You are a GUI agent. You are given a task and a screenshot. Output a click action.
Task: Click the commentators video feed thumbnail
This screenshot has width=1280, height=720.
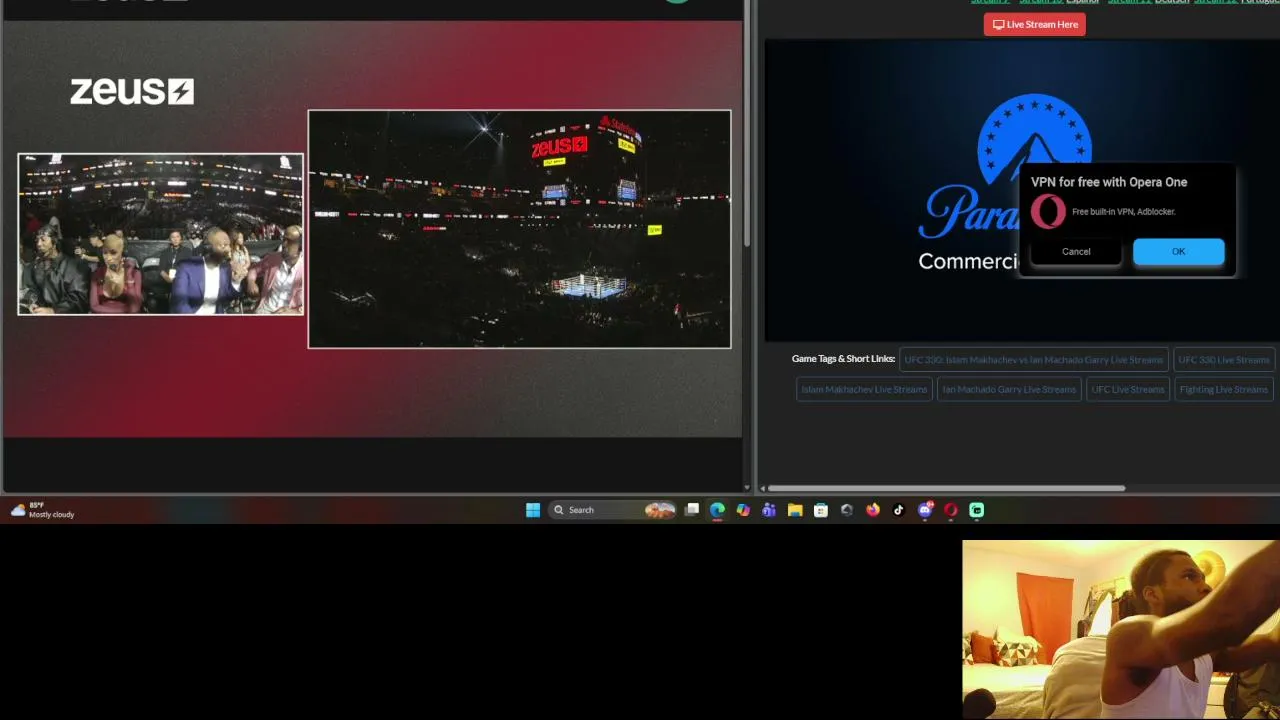click(160, 234)
